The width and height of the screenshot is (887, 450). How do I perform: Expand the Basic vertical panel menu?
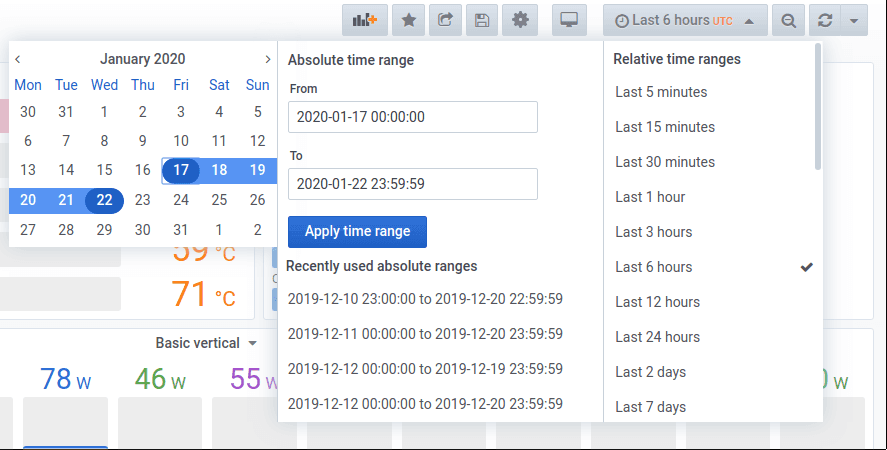point(206,343)
